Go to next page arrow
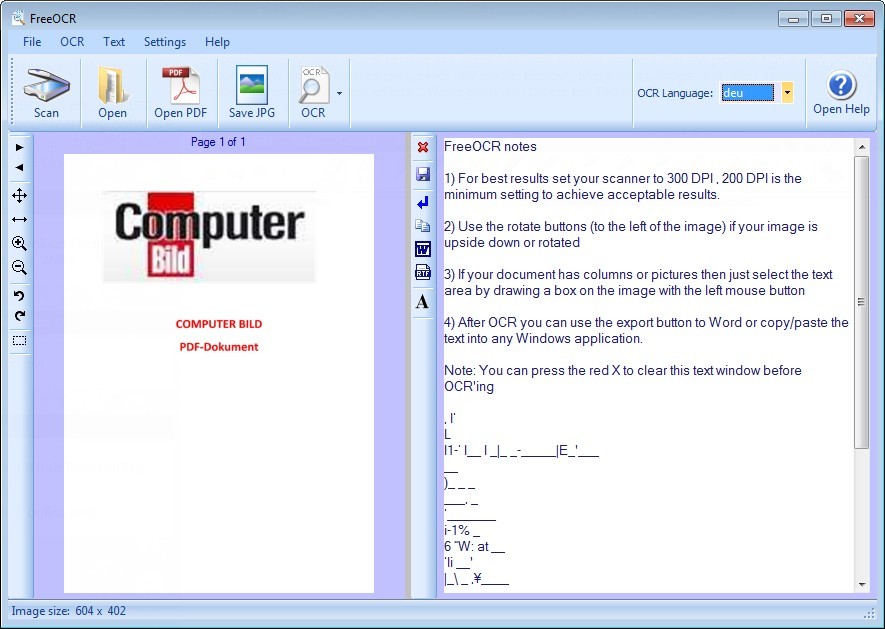Screen dimensions: 885x629 19,147
